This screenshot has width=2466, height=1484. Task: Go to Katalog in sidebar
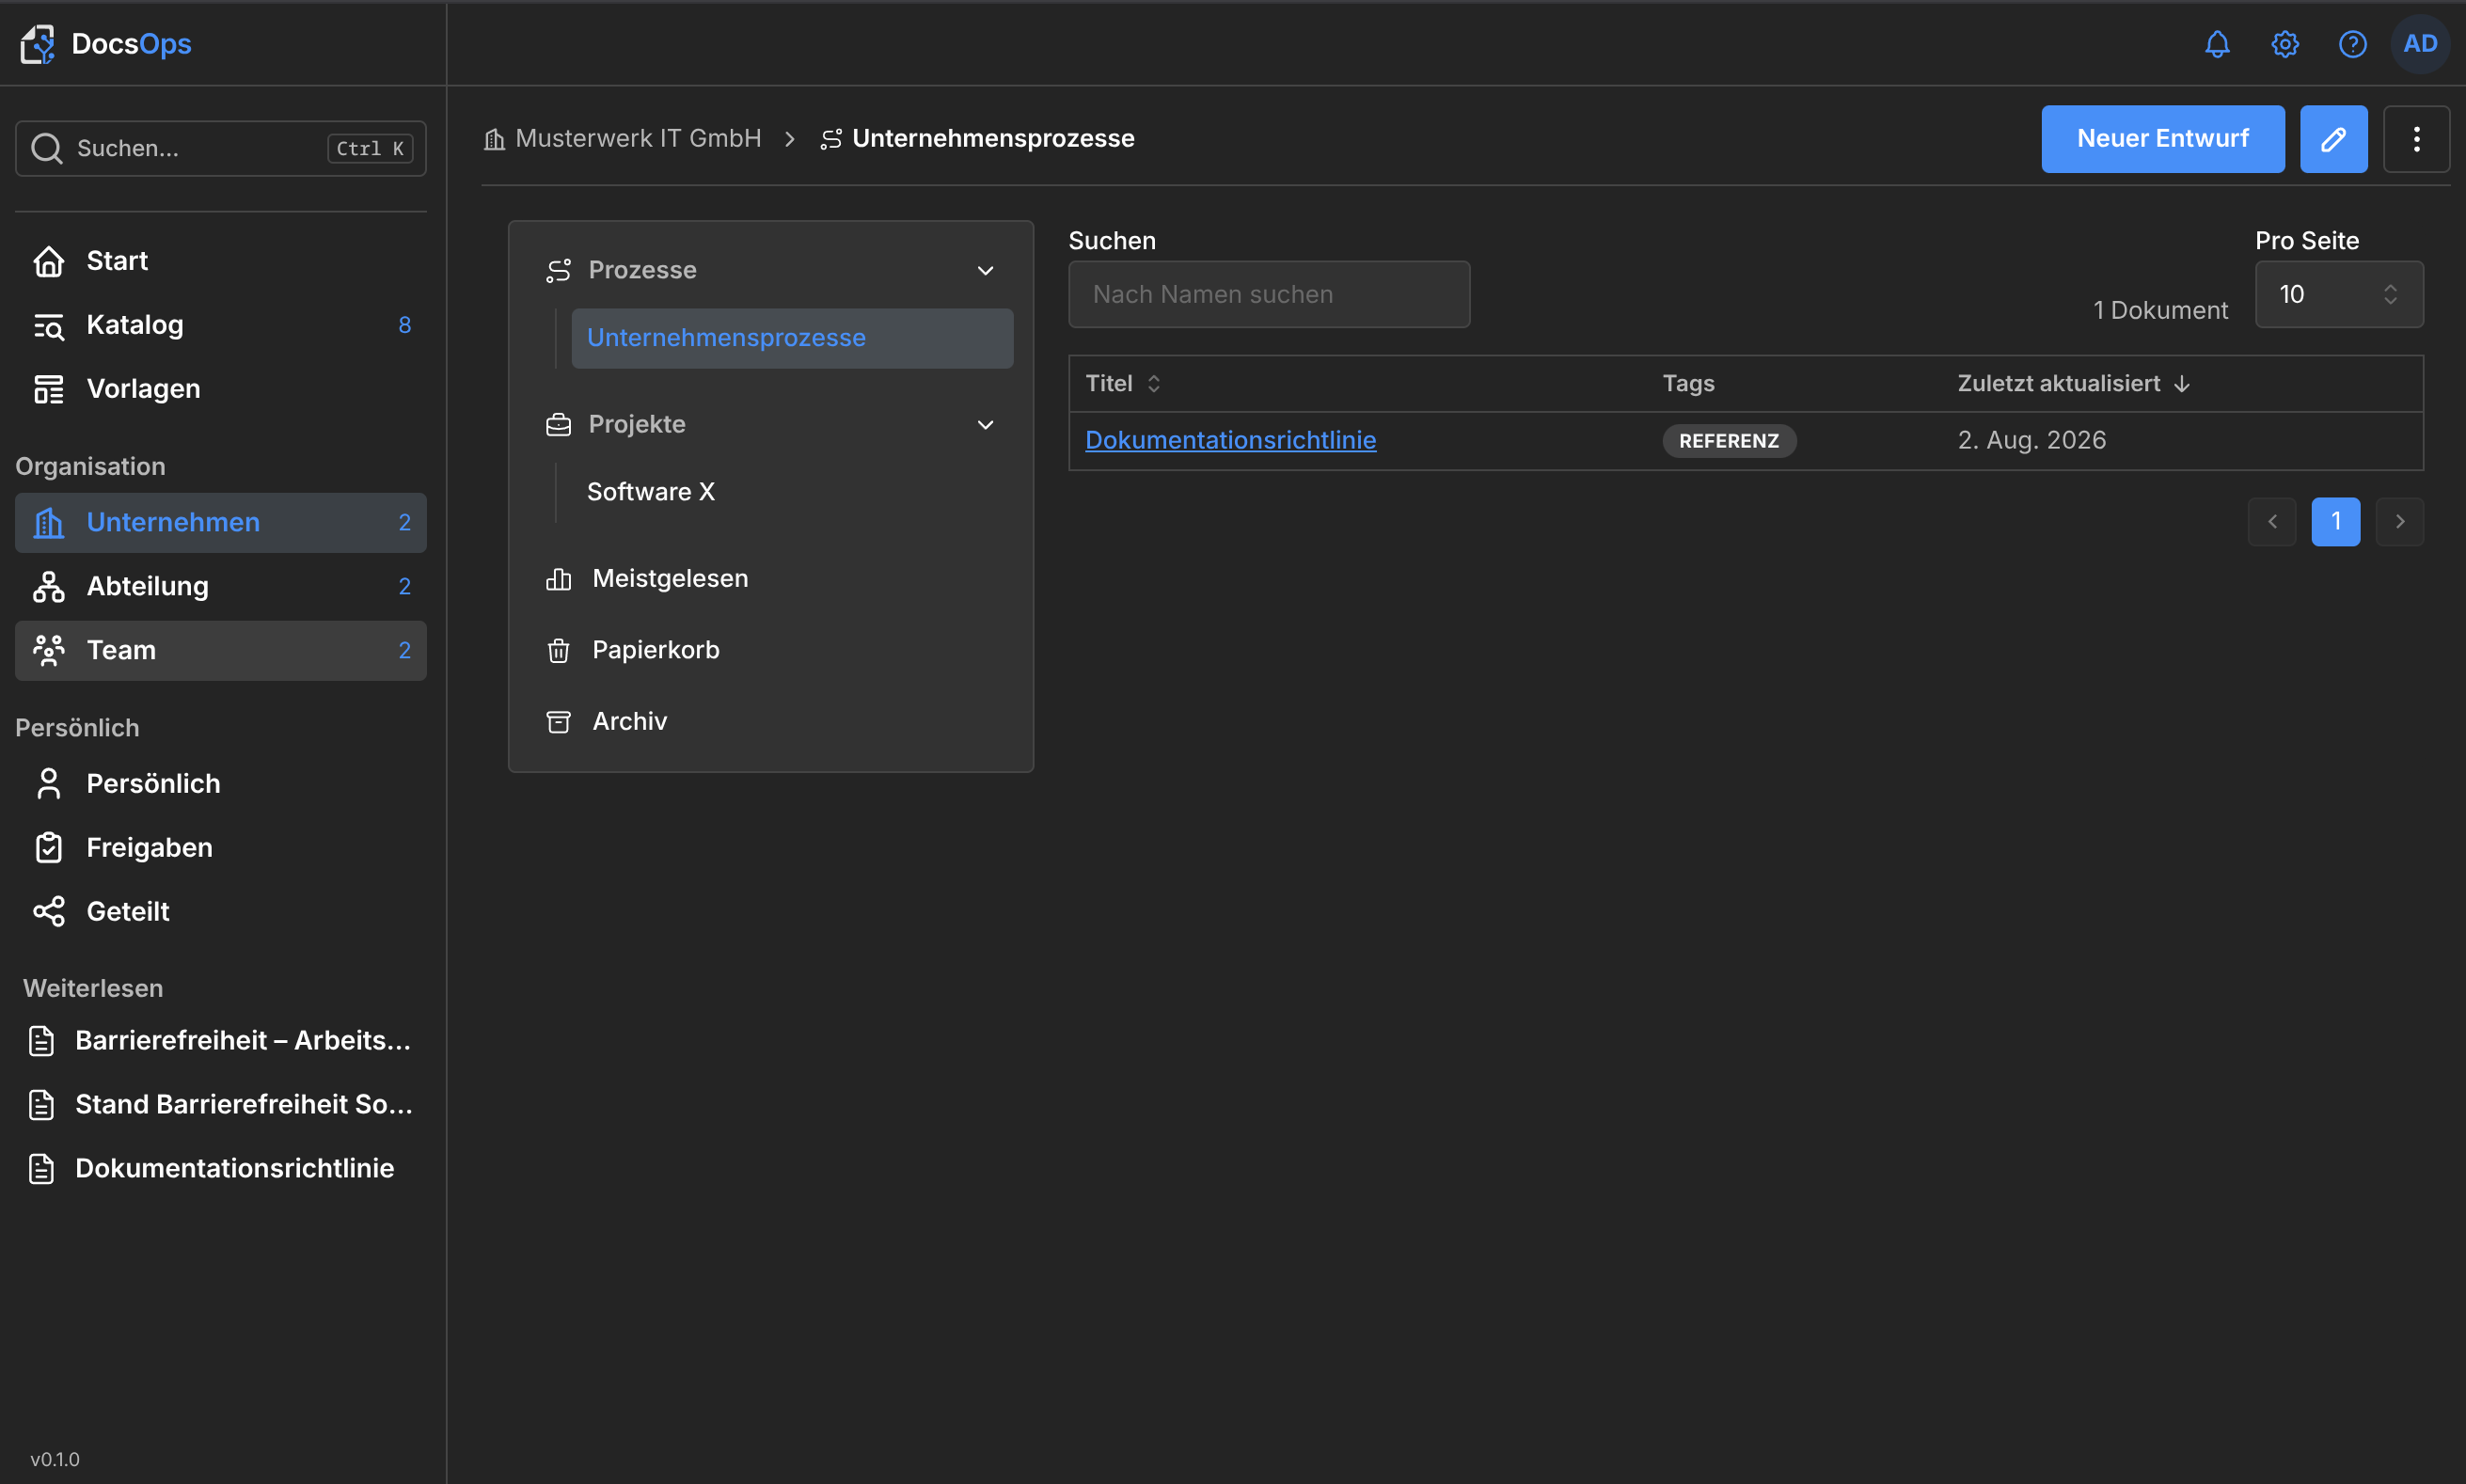click(x=220, y=325)
